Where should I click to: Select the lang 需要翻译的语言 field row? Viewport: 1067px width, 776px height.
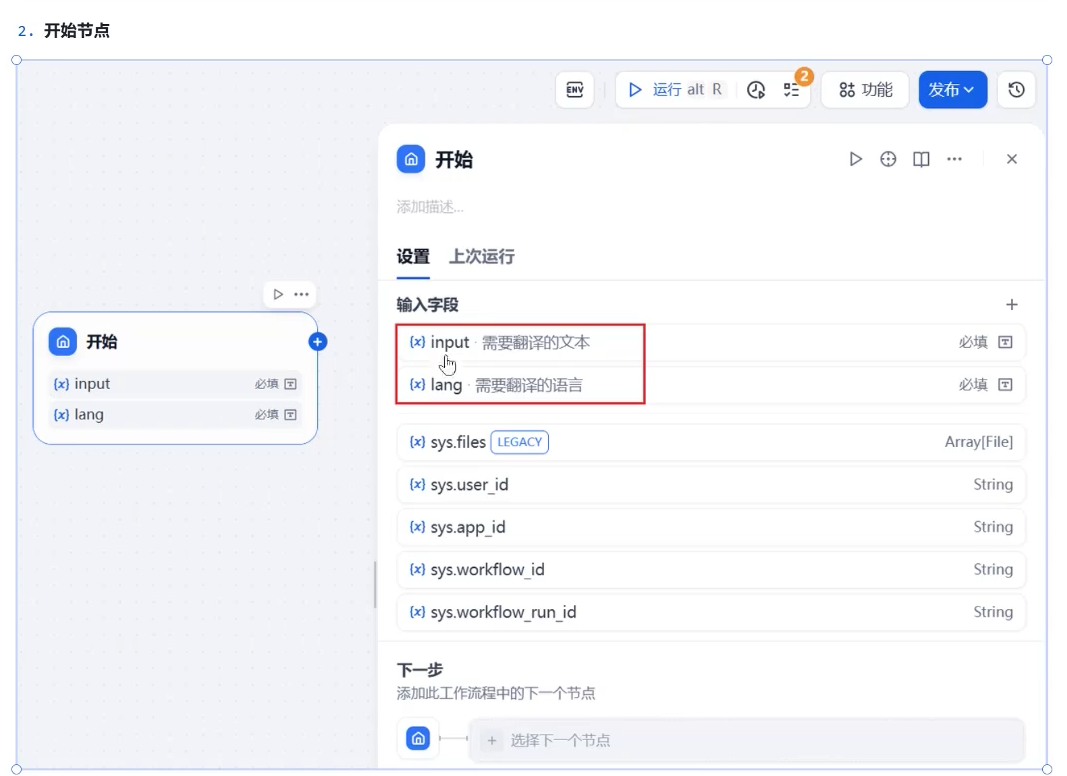pos(711,385)
